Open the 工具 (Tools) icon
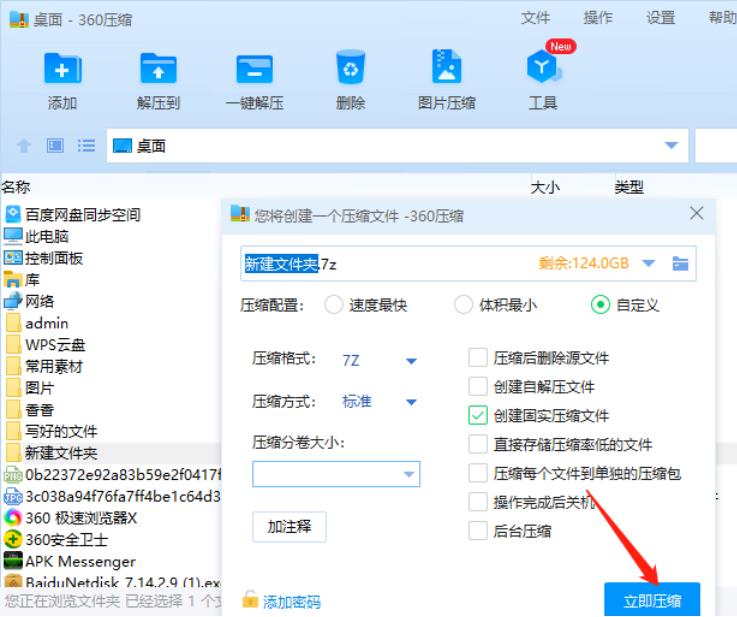 point(543,68)
